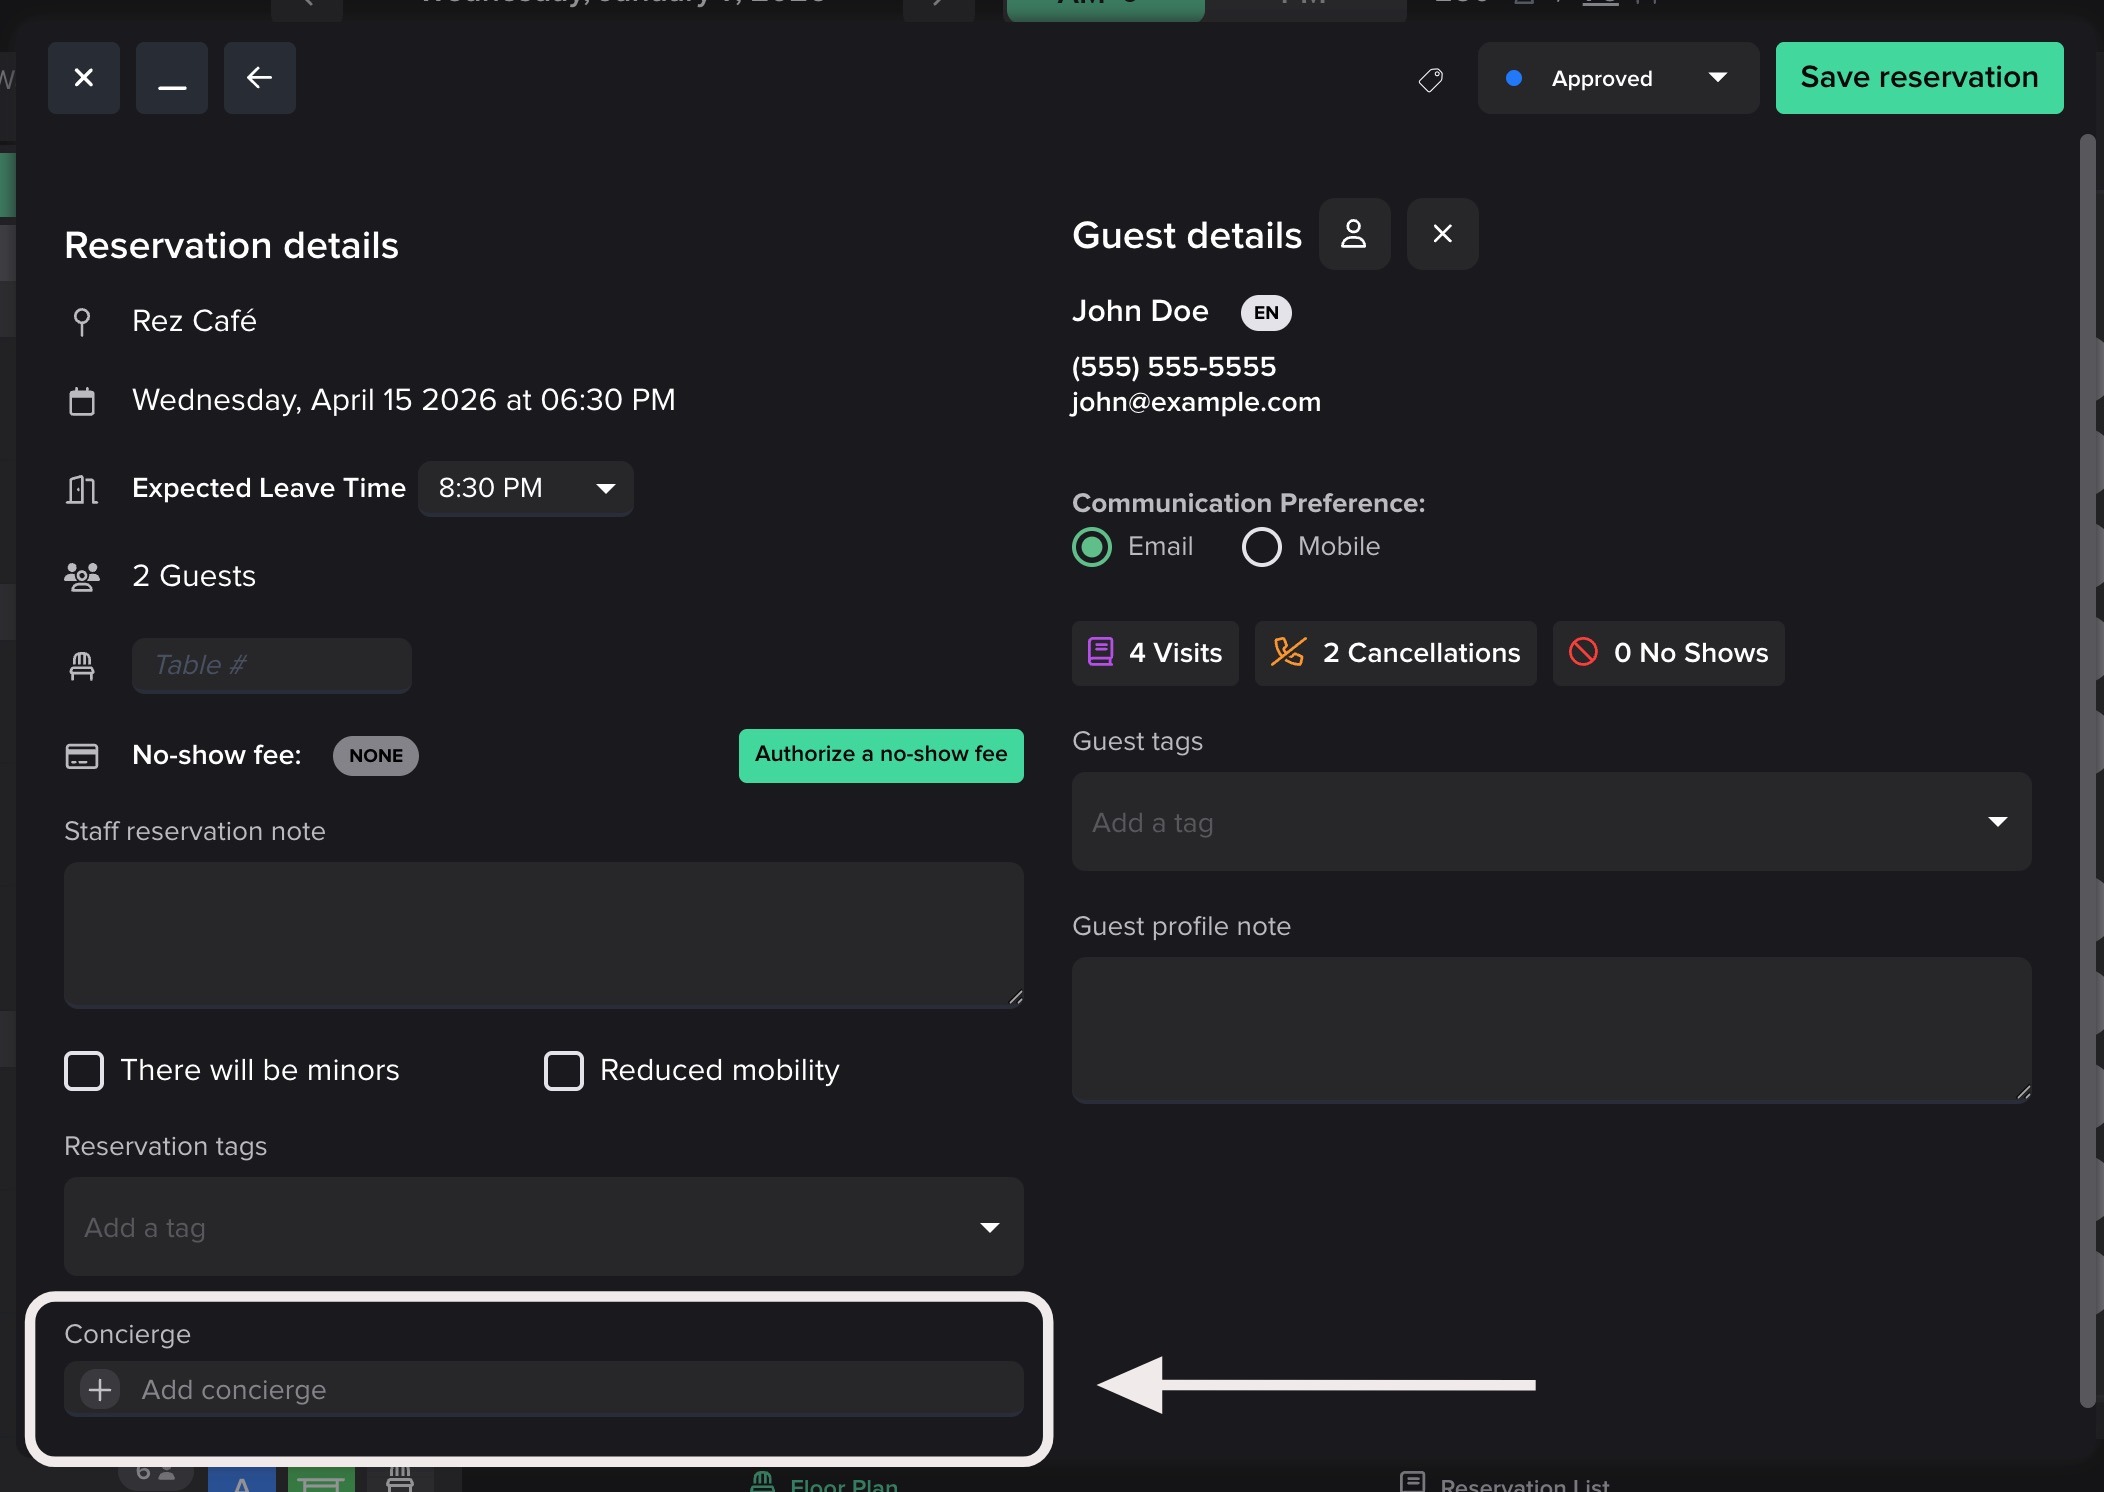The height and width of the screenshot is (1492, 2104).
Task: Click the 0 No Shows badge
Action: click(x=1668, y=653)
